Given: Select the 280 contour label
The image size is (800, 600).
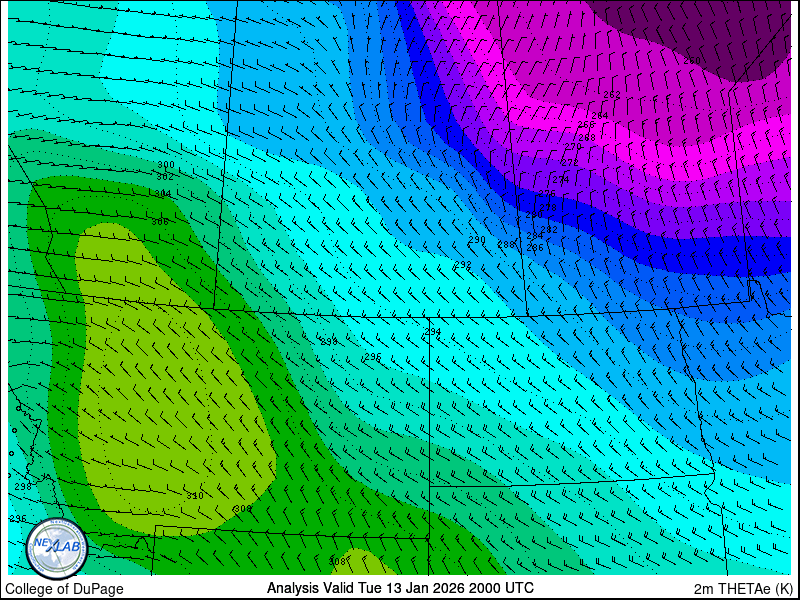Looking at the screenshot, I should tap(534, 215).
